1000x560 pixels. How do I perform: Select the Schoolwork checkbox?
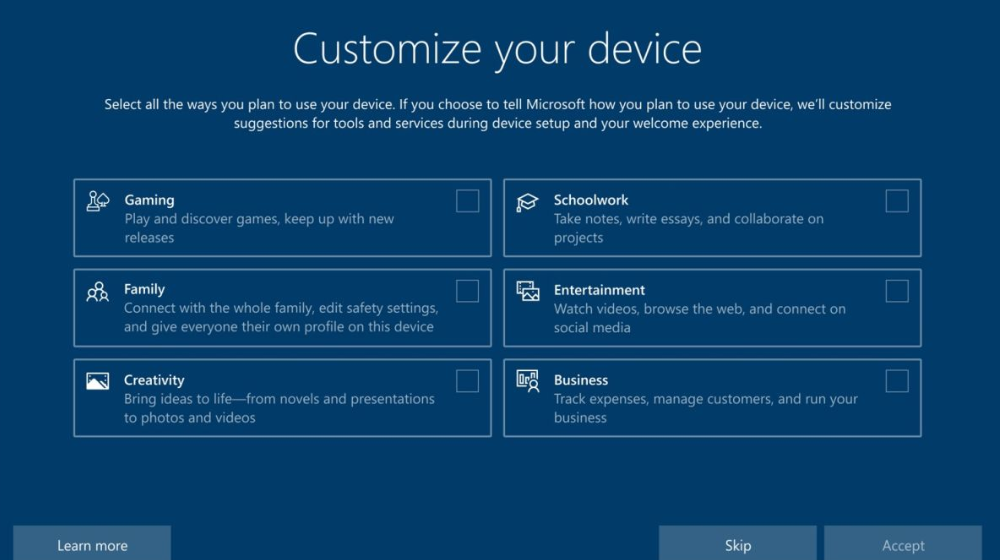[x=897, y=201]
